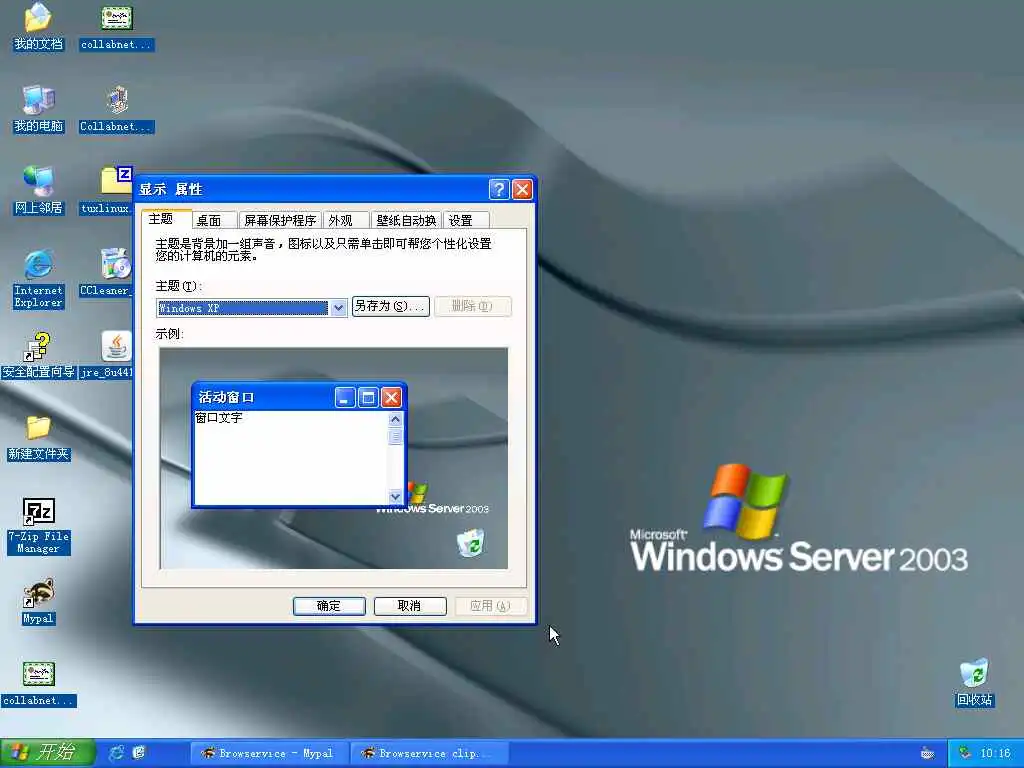Click the 另存为 button
1024x768 pixels.
pos(391,306)
